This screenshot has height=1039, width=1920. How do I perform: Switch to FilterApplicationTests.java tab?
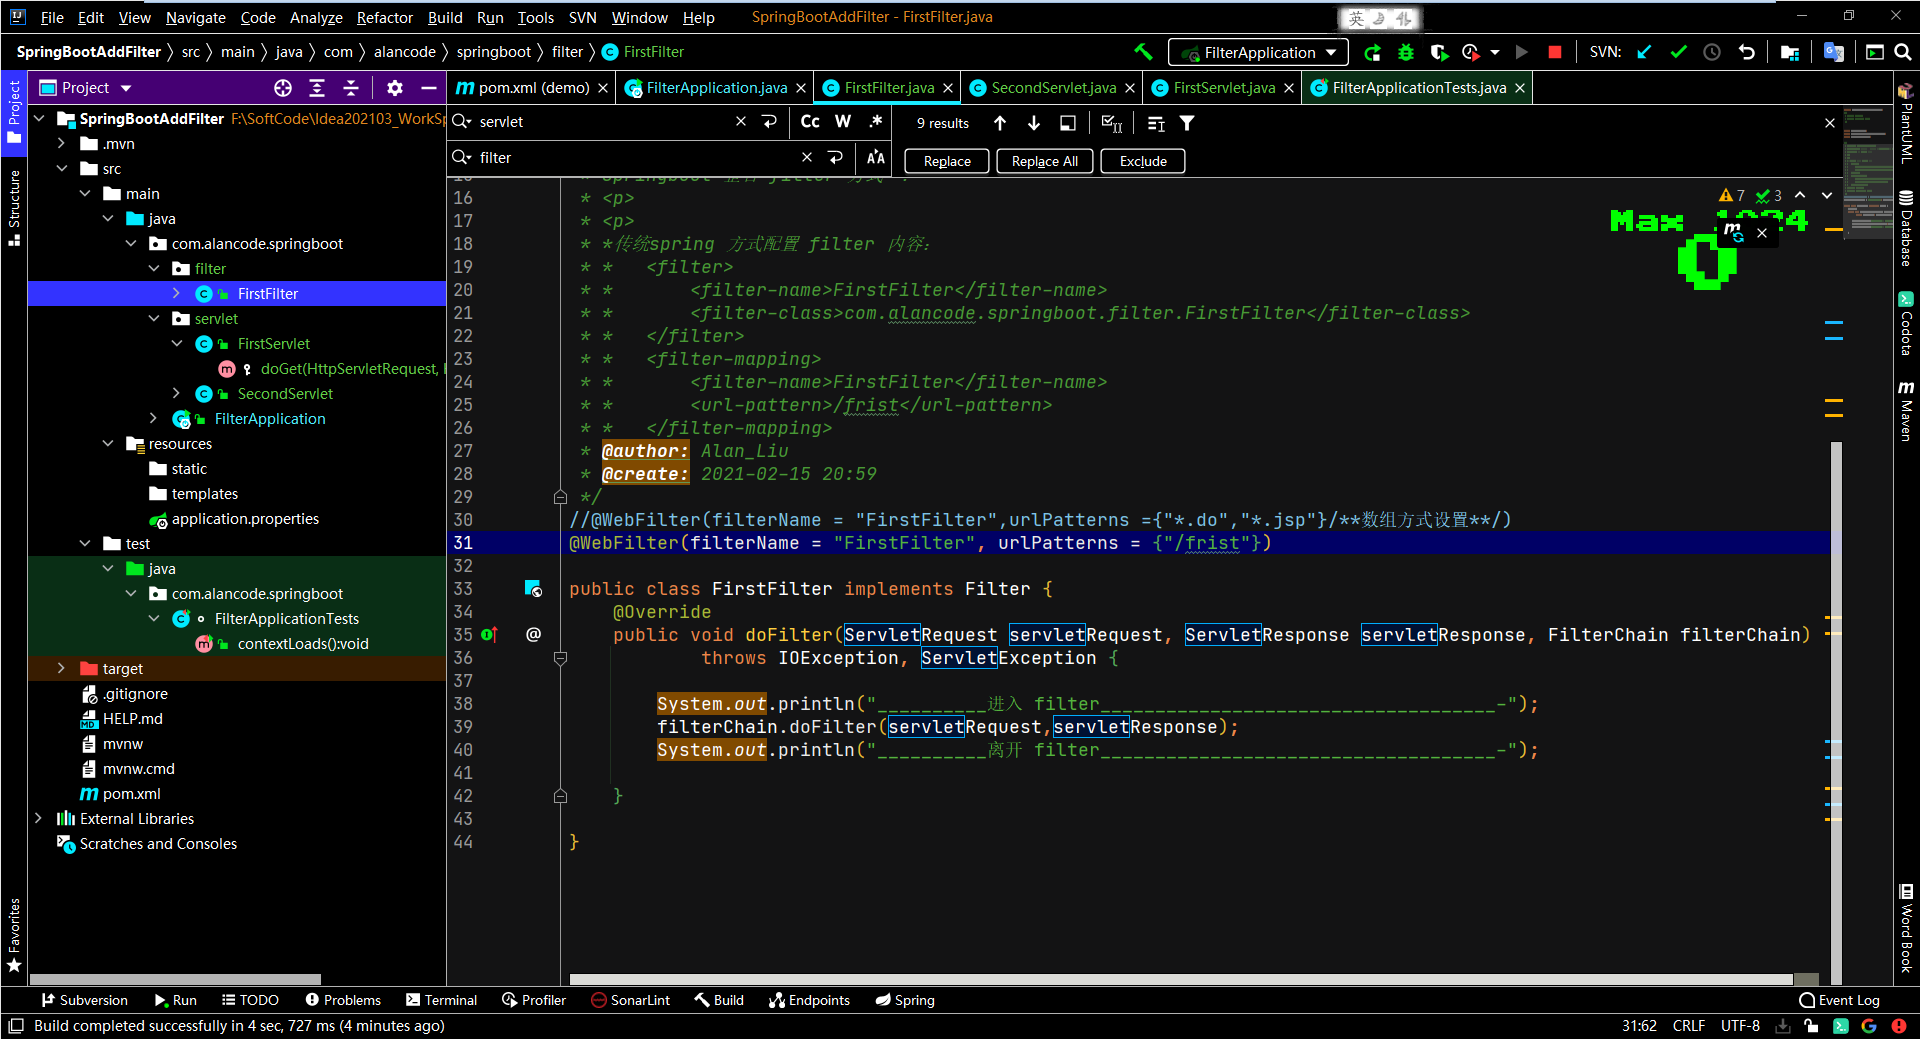(x=1418, y=88)
